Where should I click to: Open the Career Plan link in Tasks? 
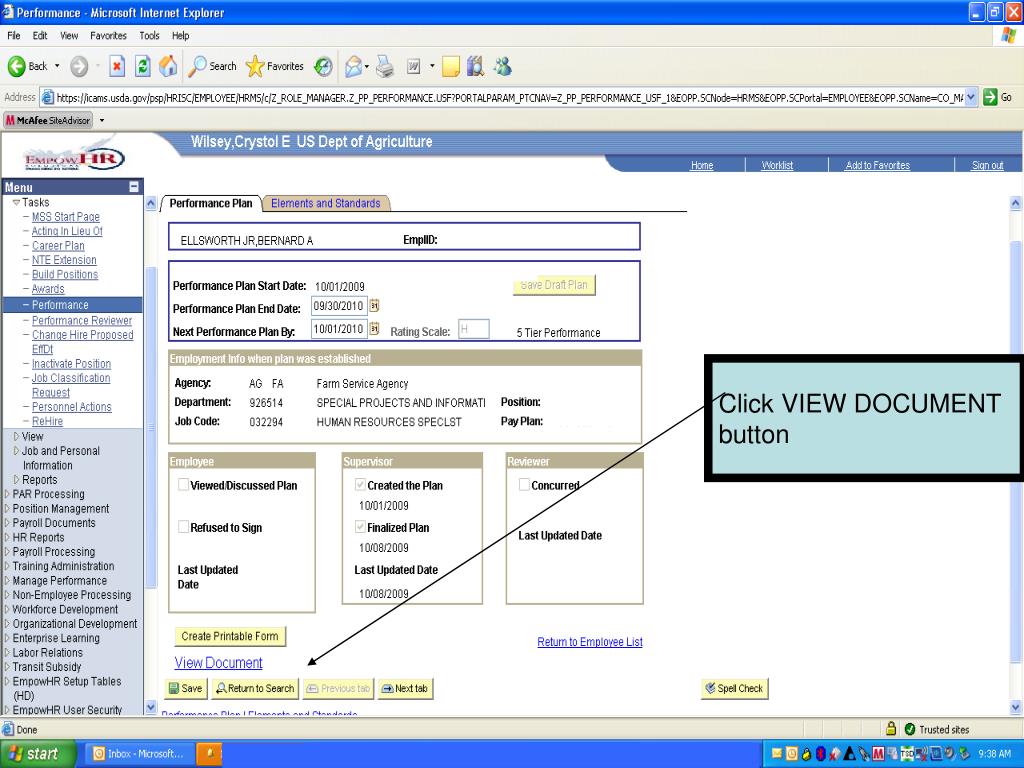pyautogui.click(x=58, y=246)
